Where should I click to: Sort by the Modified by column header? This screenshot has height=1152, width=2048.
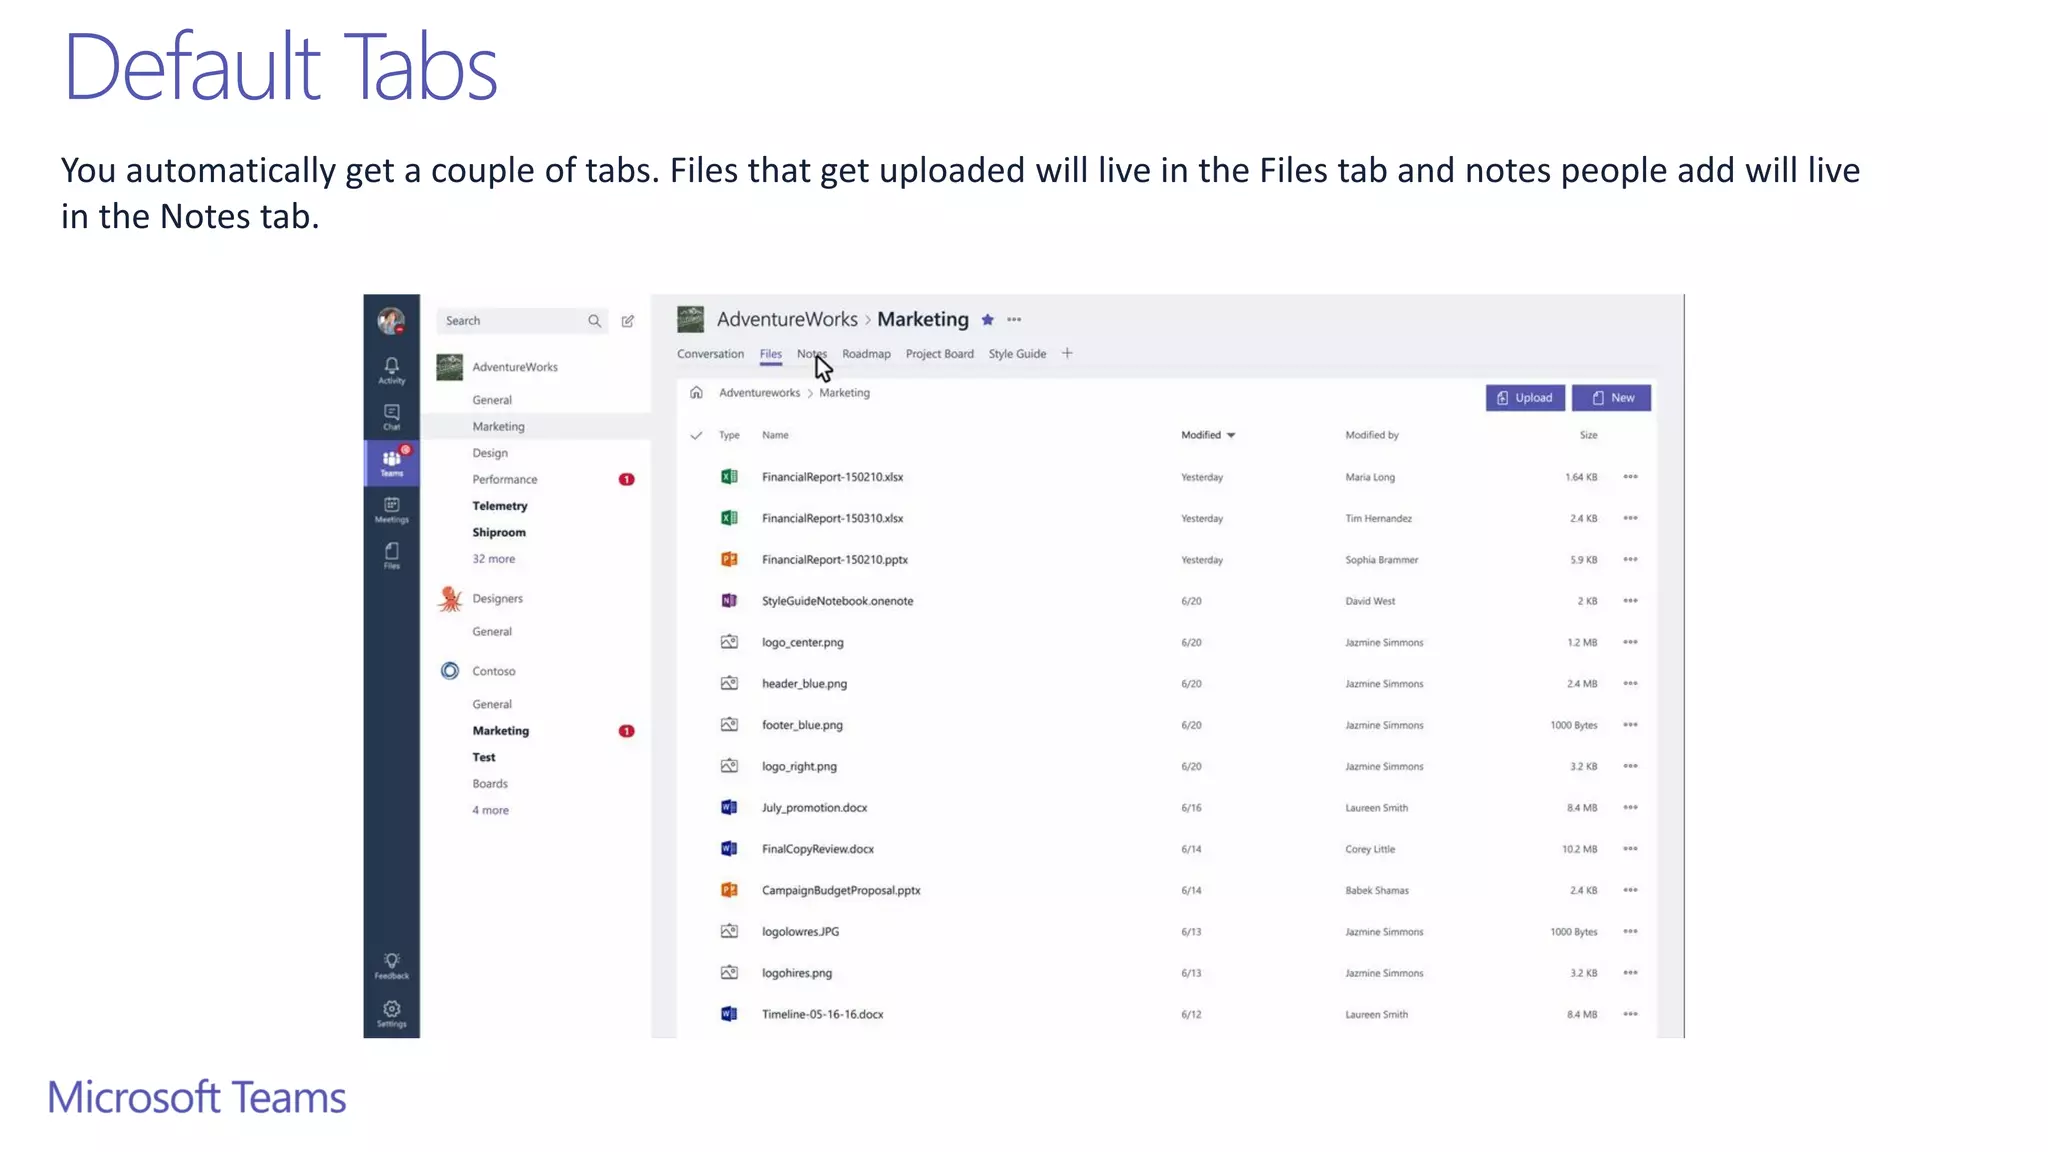pos(1371,435)
